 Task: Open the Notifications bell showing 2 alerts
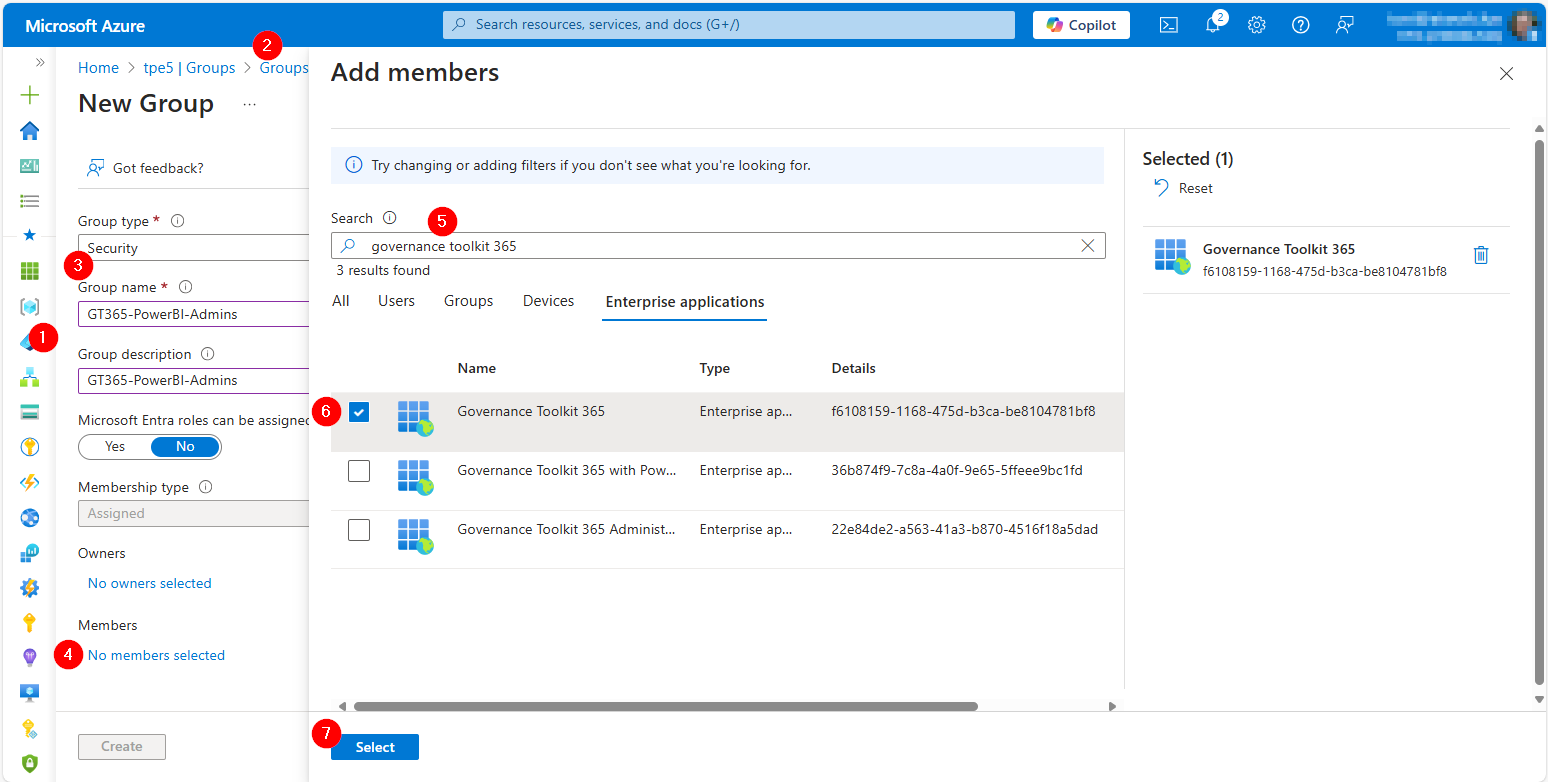pyautogui.click(x=1212, y=24)
